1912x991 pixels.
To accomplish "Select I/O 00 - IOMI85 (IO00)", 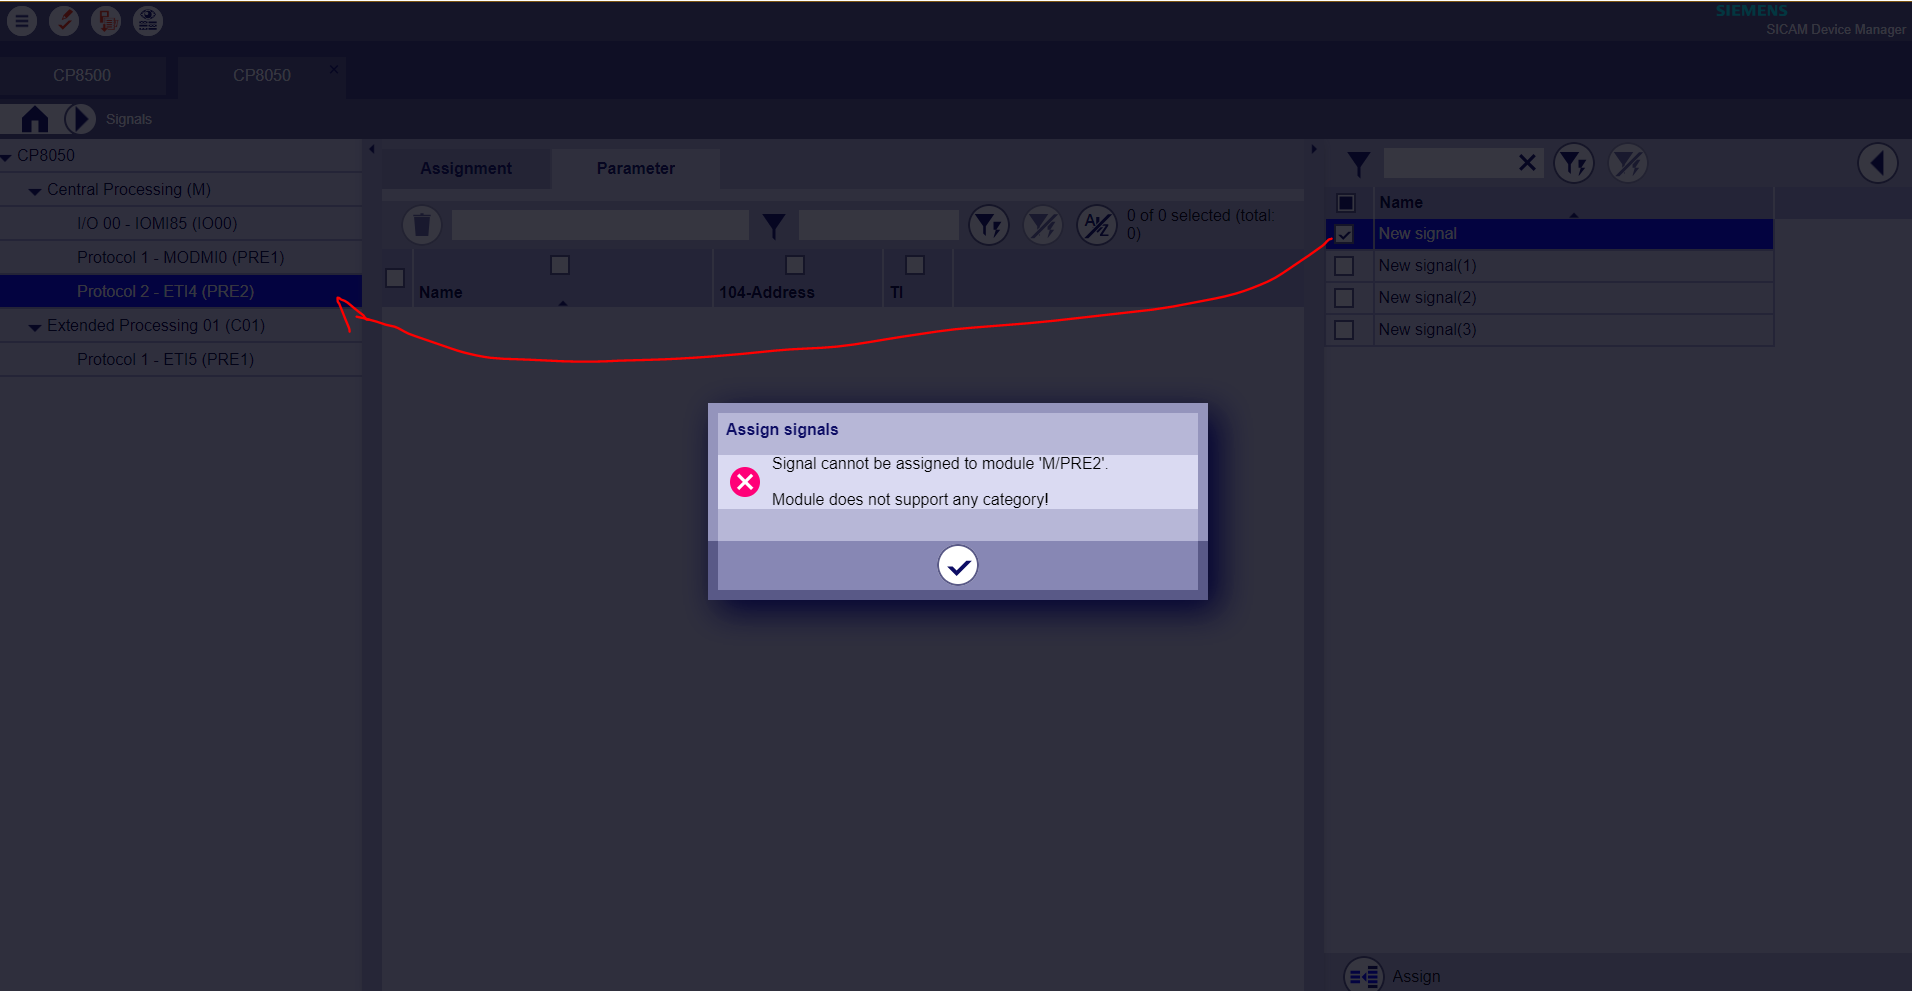I will [157, 223].
